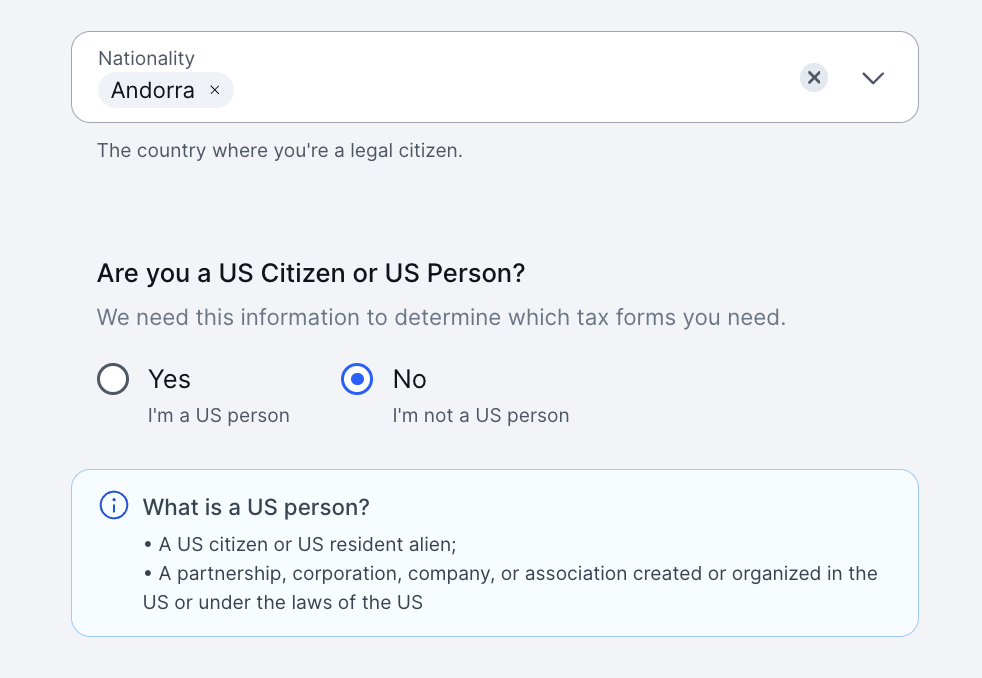The image size is (982, 678).
Task: Click the legal citizen helper text
Action: click(x=279, y=151)
